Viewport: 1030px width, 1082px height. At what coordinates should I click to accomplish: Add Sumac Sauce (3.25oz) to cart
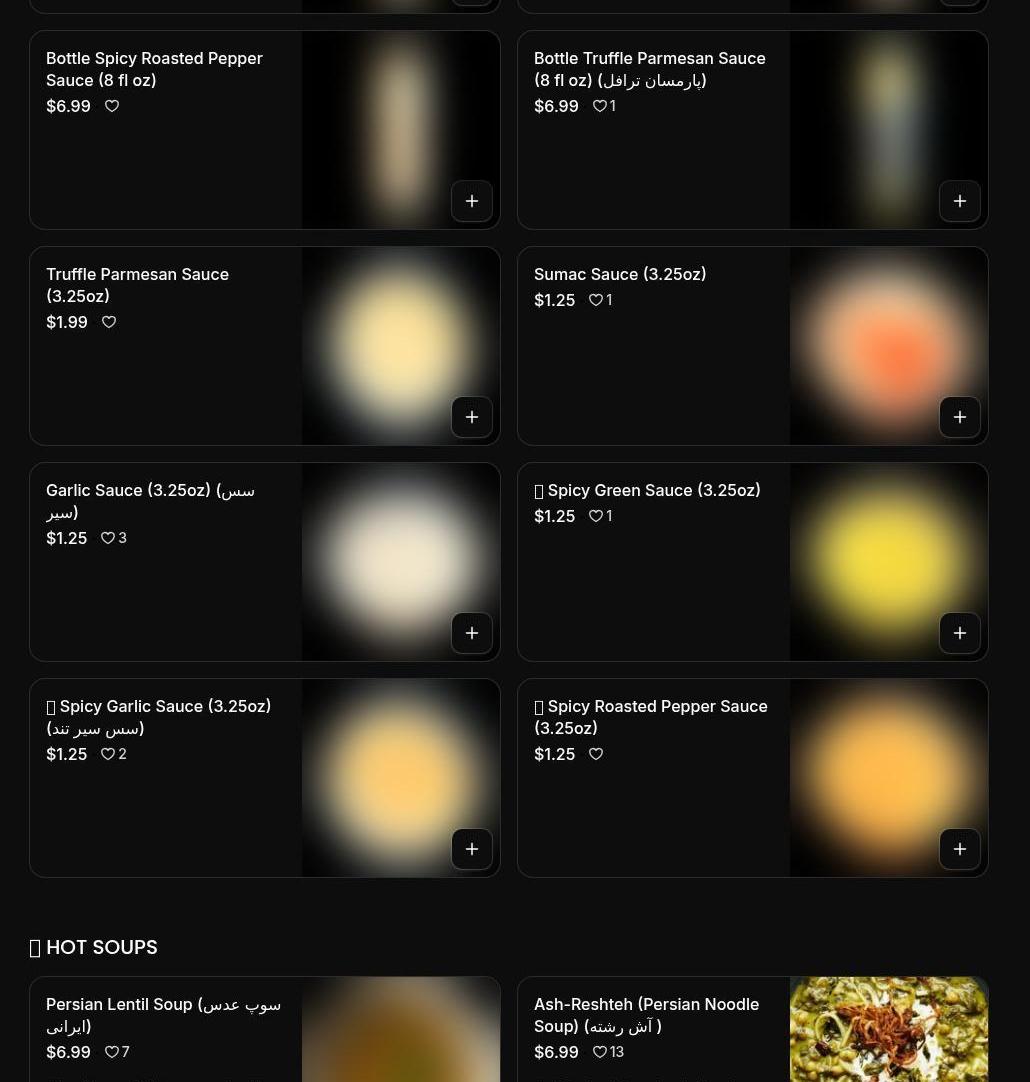coord(960,417)
